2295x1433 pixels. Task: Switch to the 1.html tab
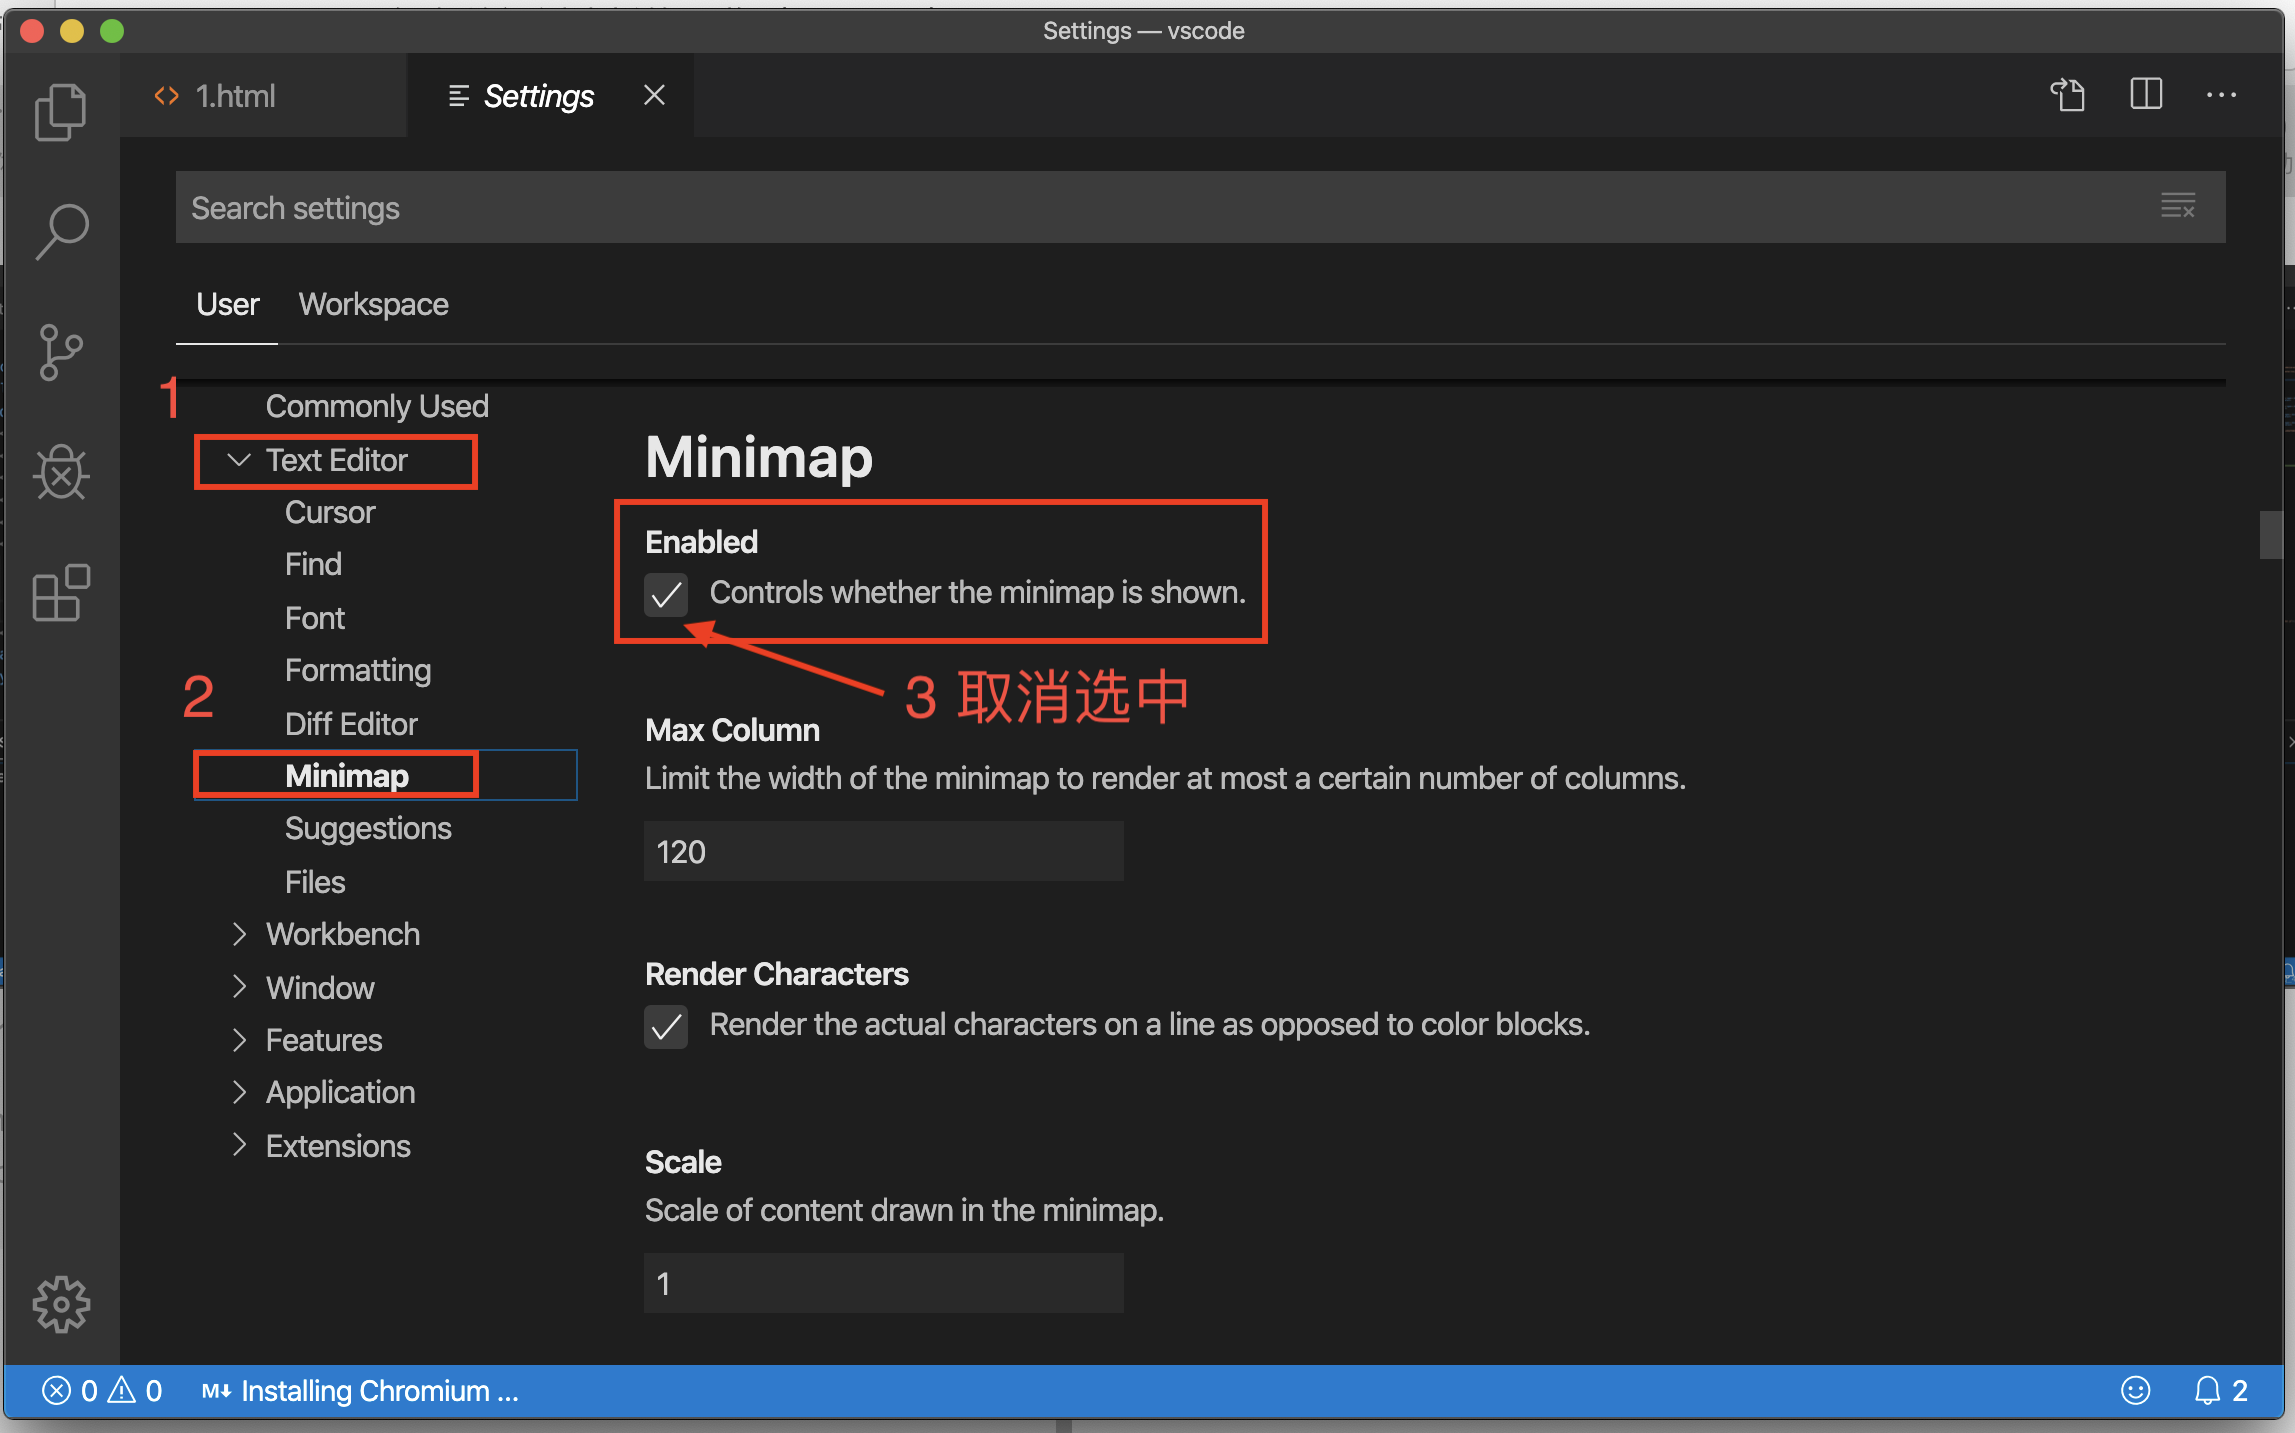(236, 95)
